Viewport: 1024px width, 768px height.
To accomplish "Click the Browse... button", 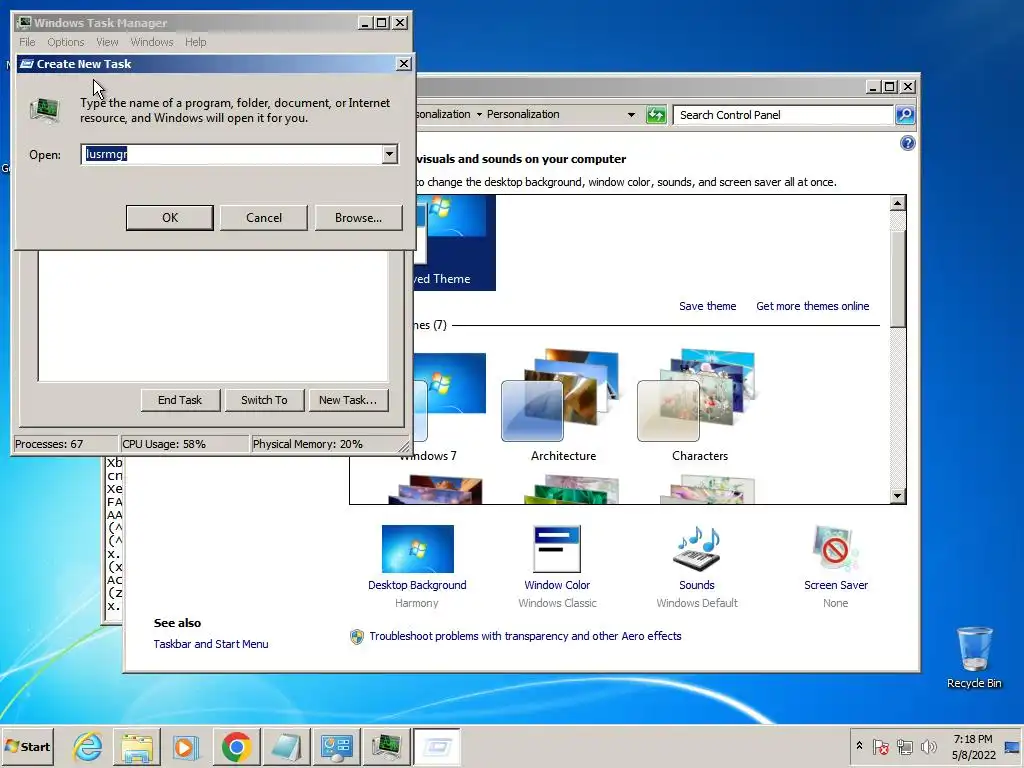I will 359,217.
